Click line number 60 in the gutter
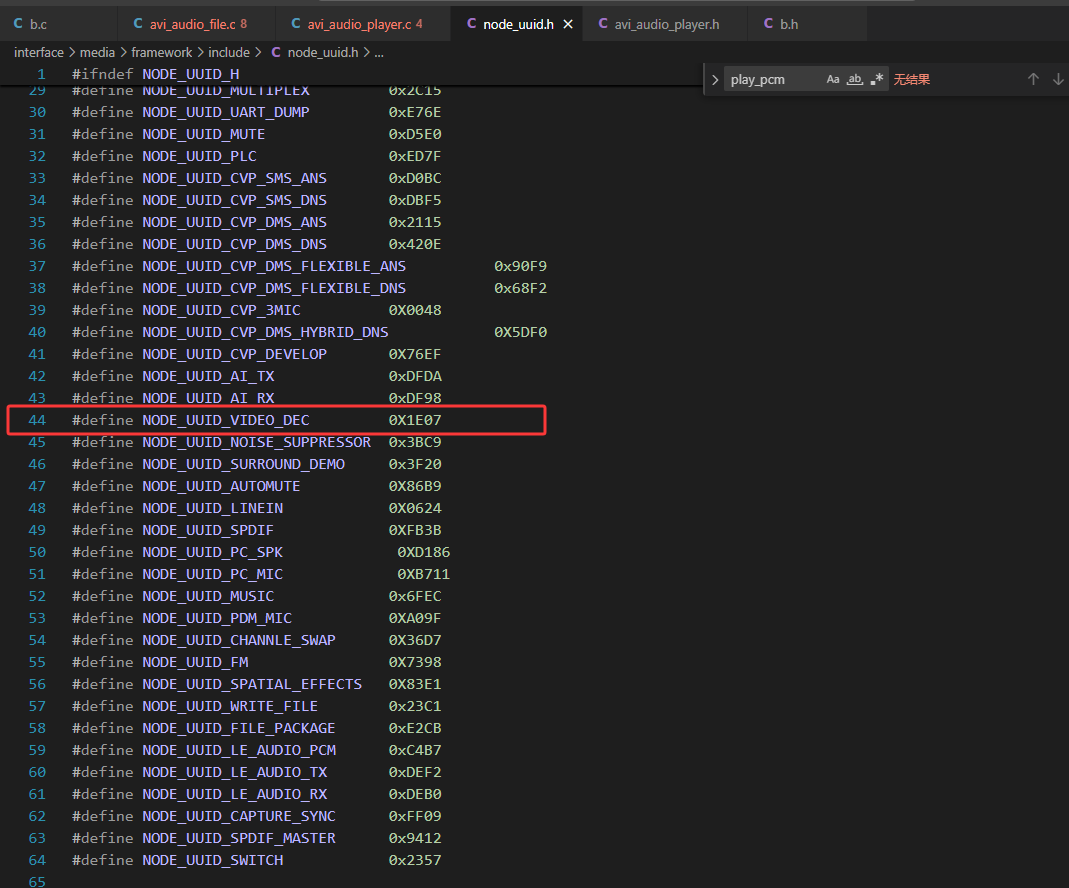The width and height of the screenshot is (1069, 888). [37, 772]
